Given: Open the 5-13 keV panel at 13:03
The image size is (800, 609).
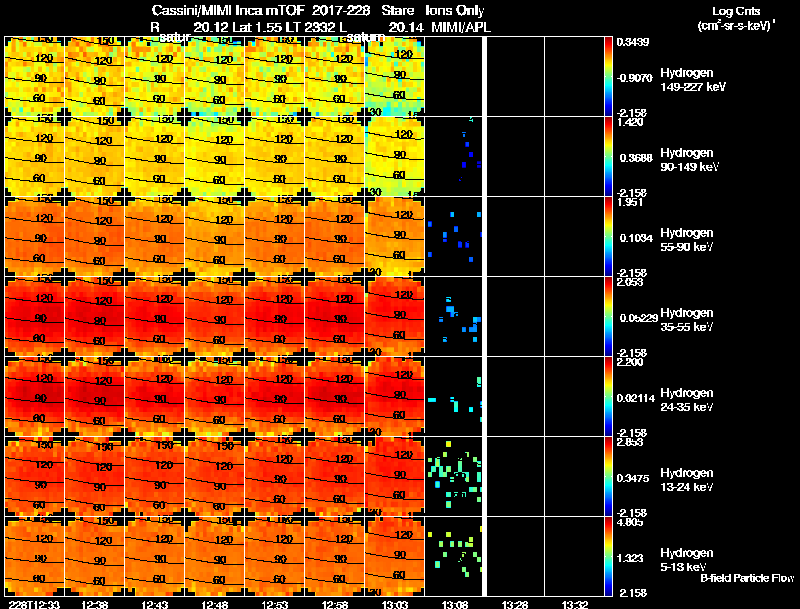Looking at the screenshot, I should click(x=395, y=556).
